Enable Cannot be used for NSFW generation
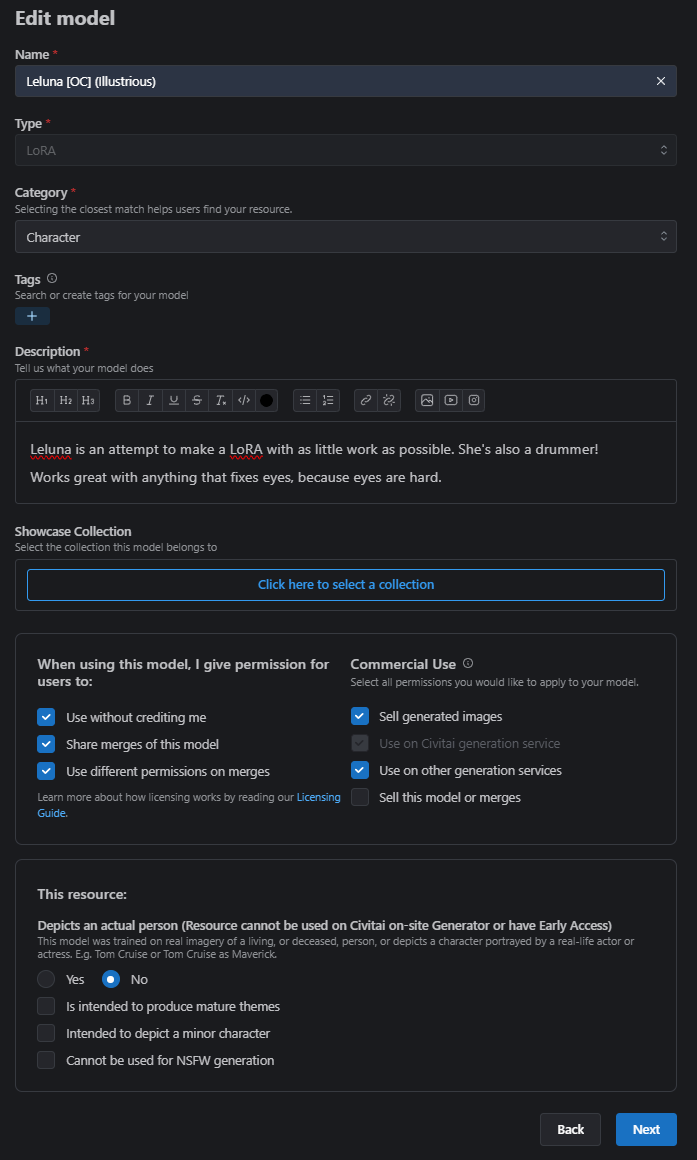The image size is (697, 1160). pyautogui.click(x=46, y=1060)
